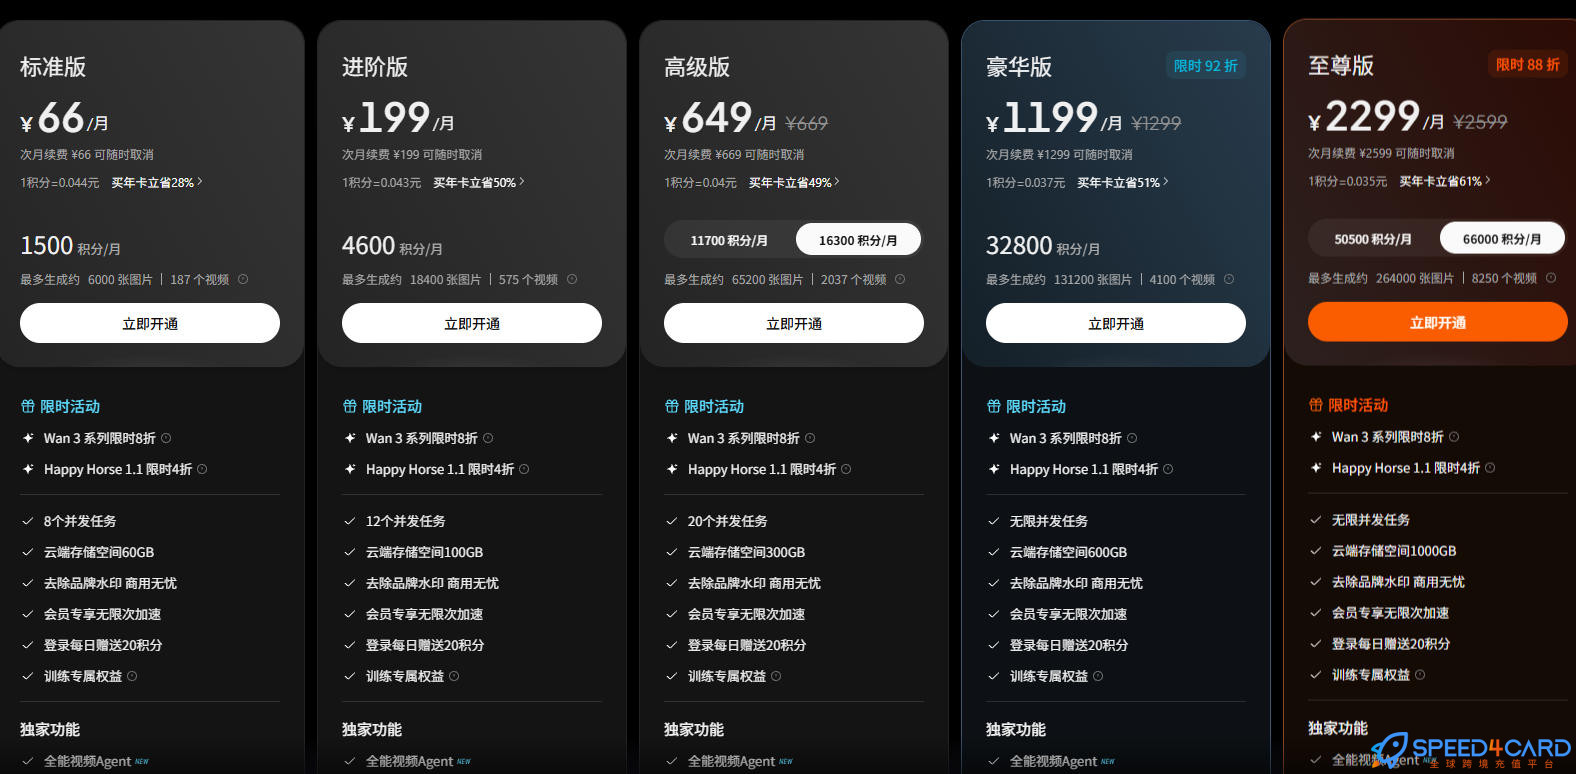Click 限时 88 折 badge on 至尊版
This screenshot has width=1576, height=774.
click(1528, 65)
